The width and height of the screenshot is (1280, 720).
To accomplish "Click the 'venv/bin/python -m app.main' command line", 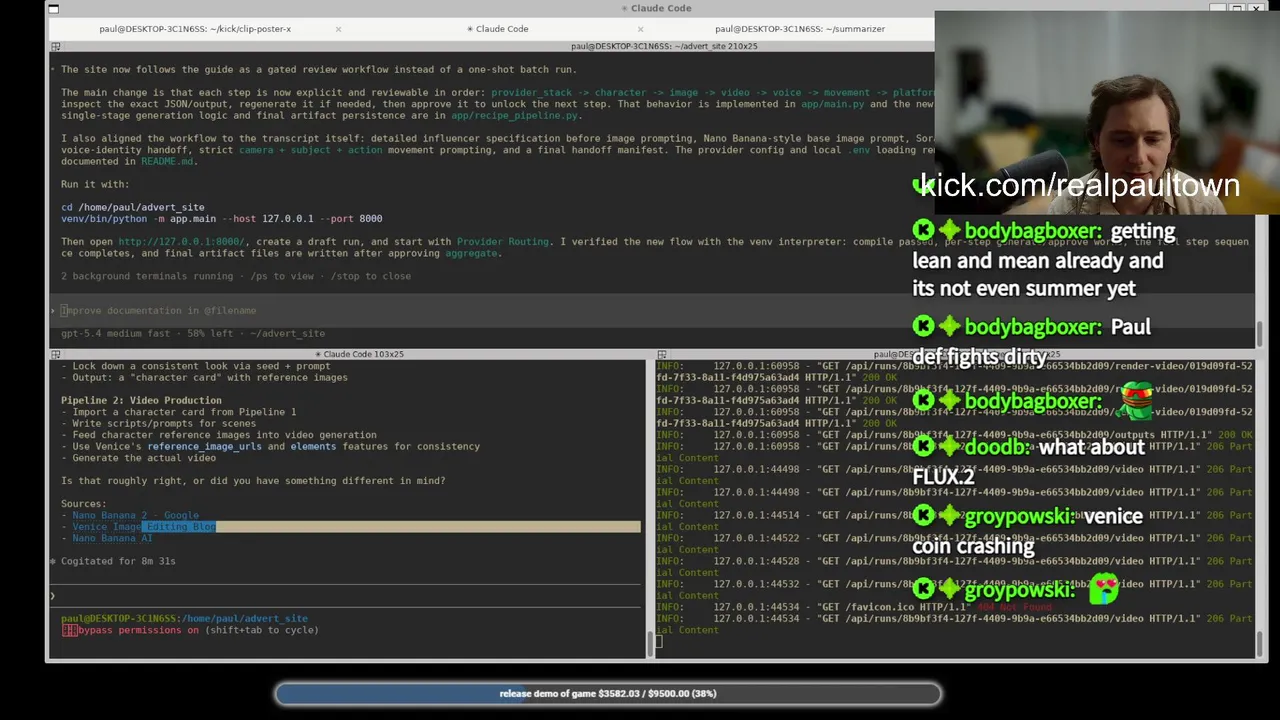I will [x=221, y=218].
